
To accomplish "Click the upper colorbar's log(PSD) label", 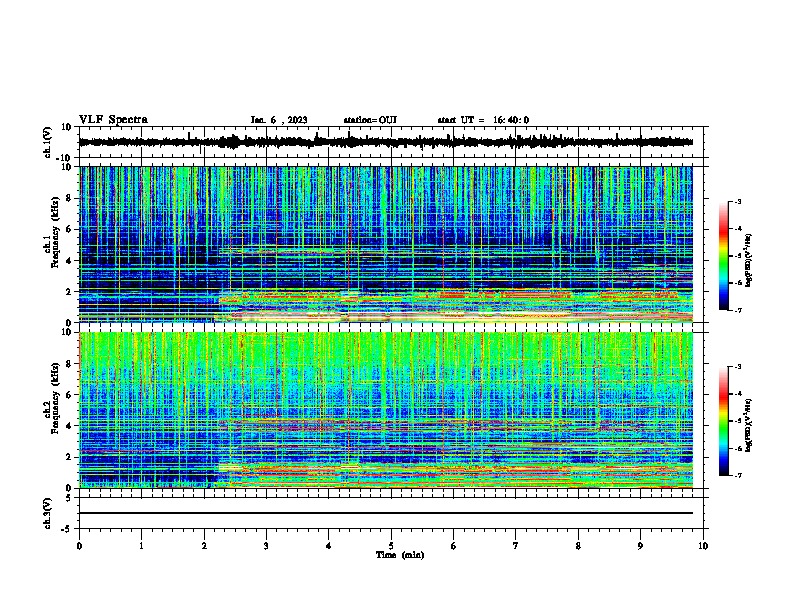I will (x=749, y=260).
